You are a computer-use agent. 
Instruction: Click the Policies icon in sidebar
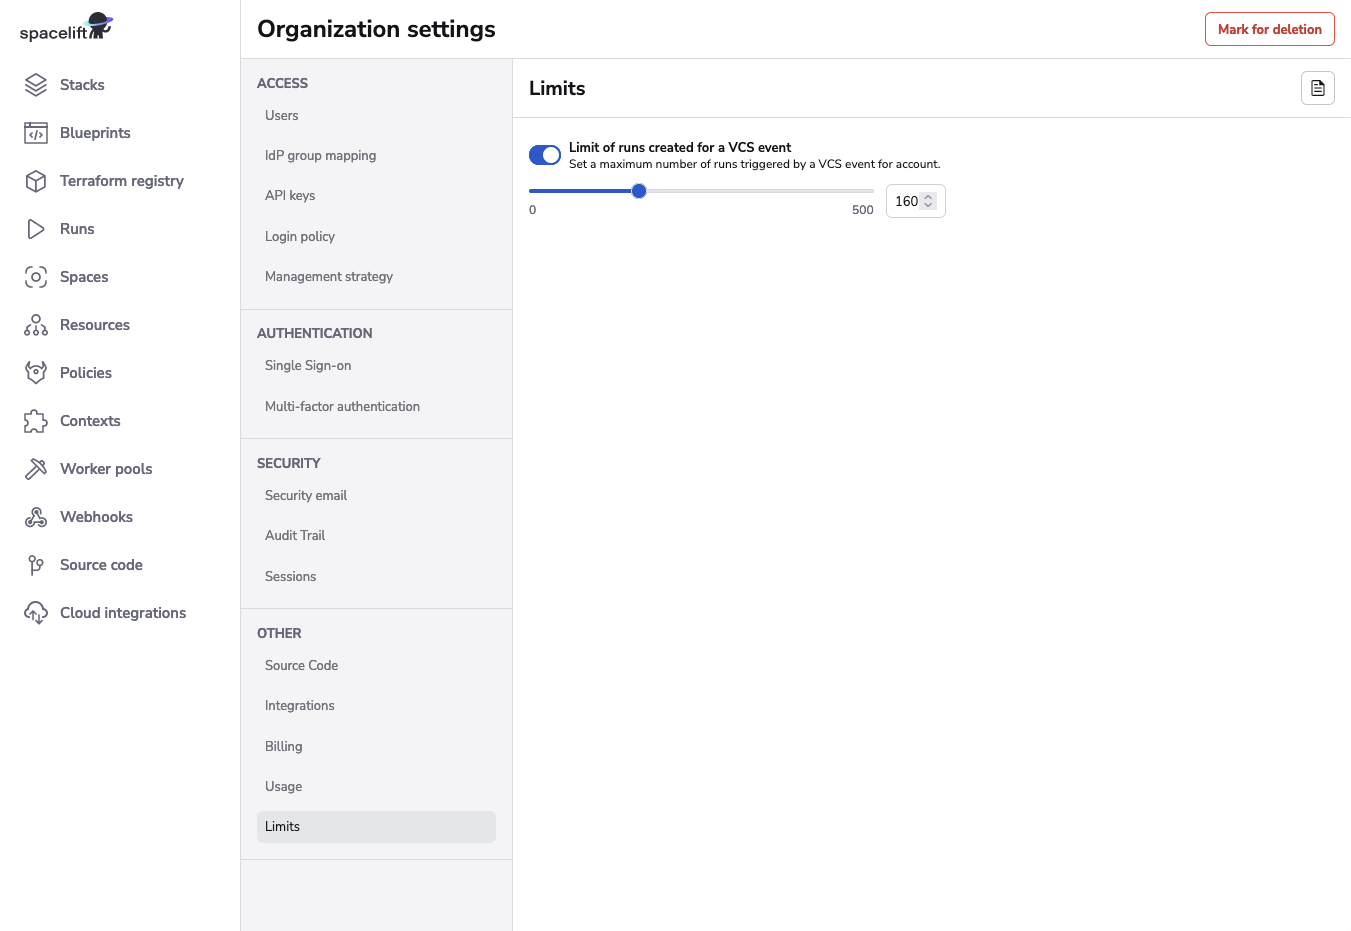(x=36, y=373)
